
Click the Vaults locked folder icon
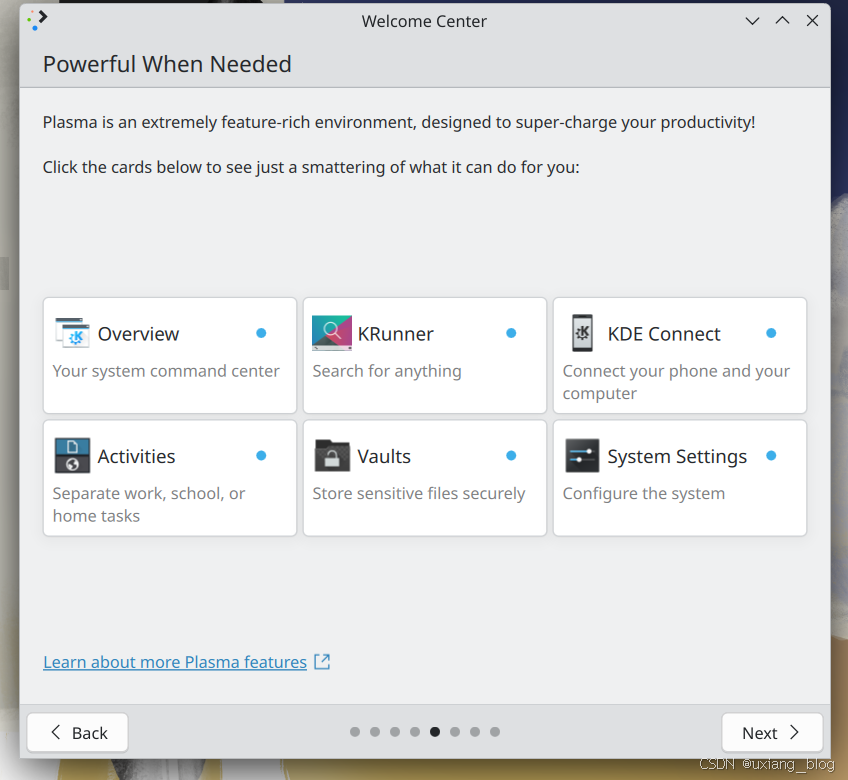pyautogui.click(x=332, y=455)
